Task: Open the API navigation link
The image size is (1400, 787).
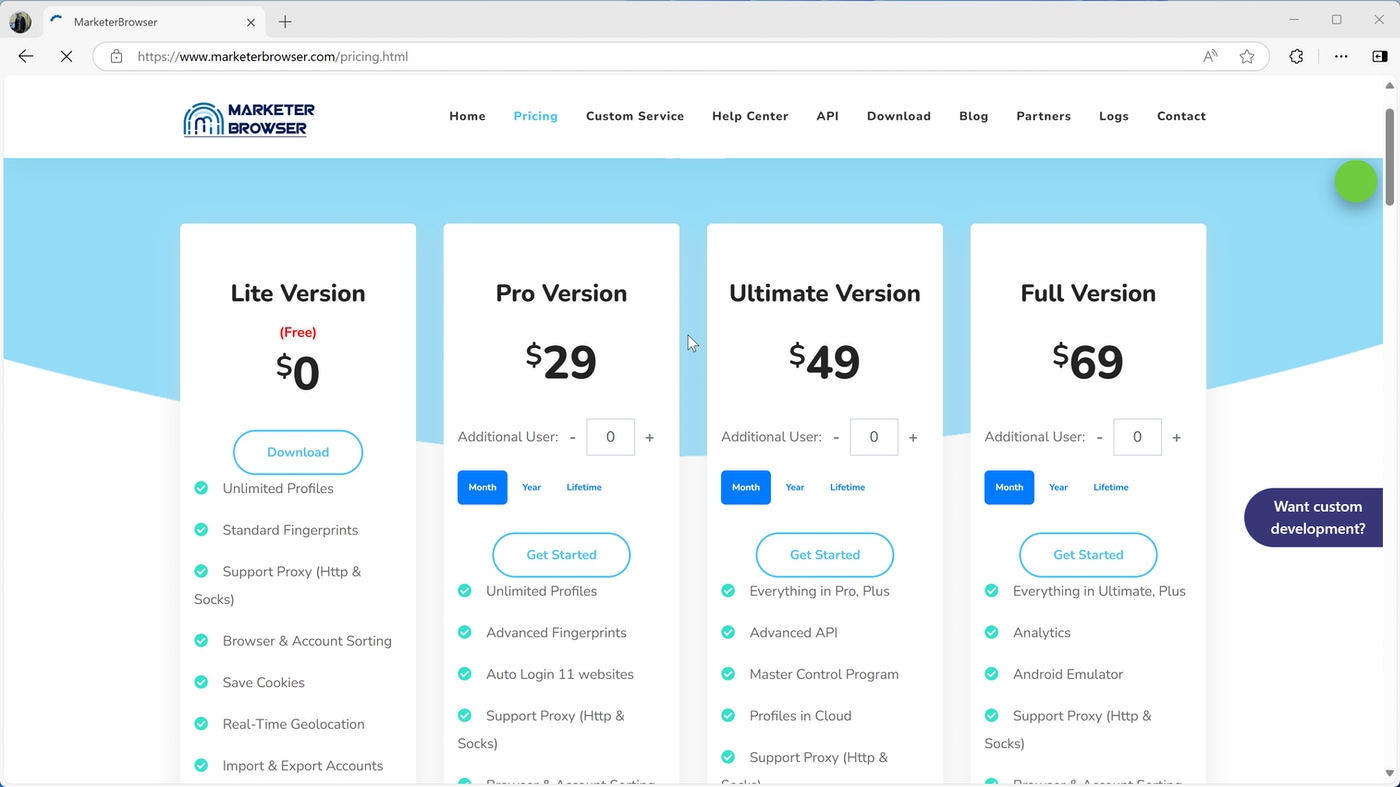Action: [x=827, y=116]
